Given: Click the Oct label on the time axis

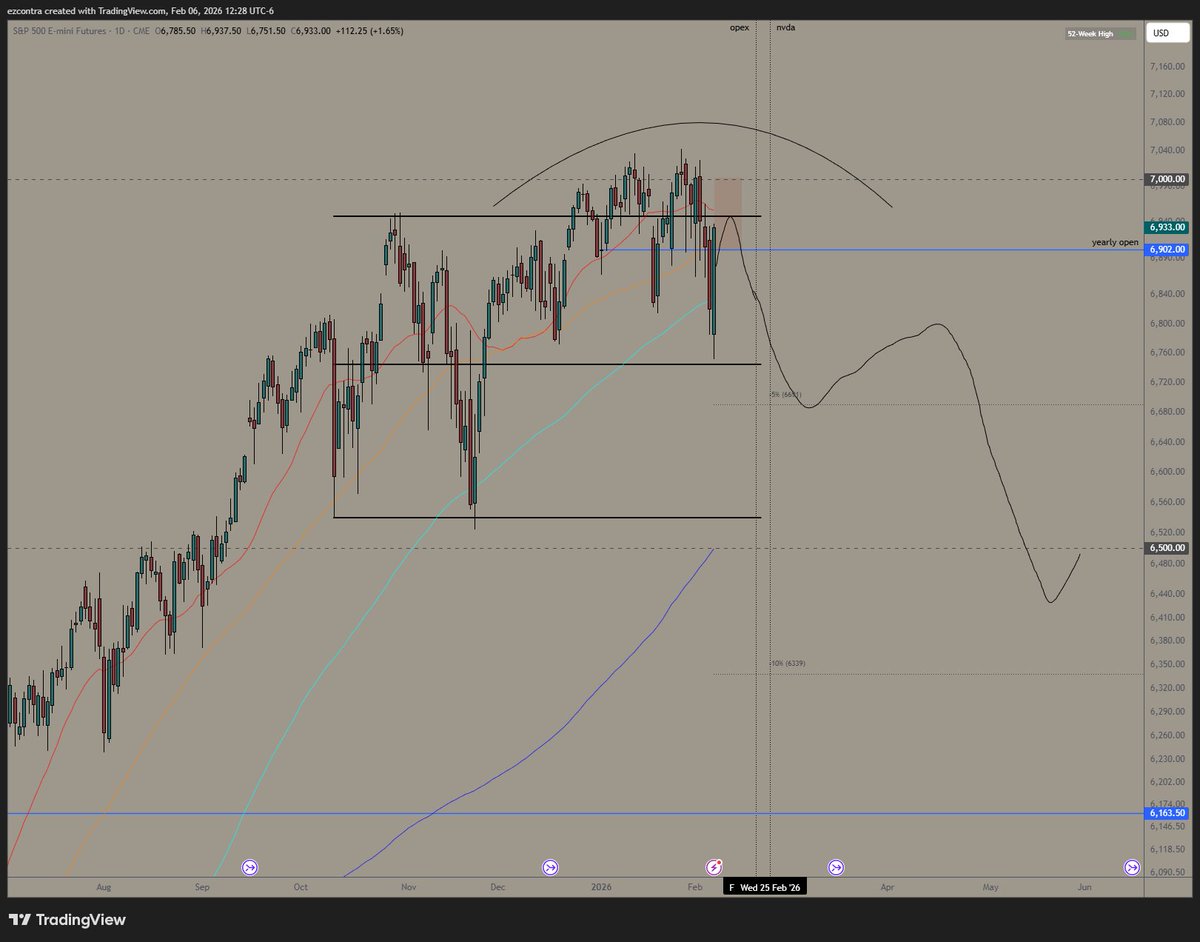Looking at the screenshot, I should tap(302, 887).
